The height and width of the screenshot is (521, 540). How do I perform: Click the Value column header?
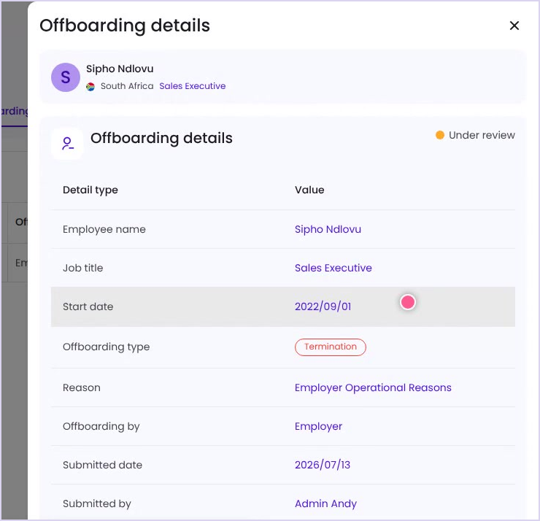[309, 190]
